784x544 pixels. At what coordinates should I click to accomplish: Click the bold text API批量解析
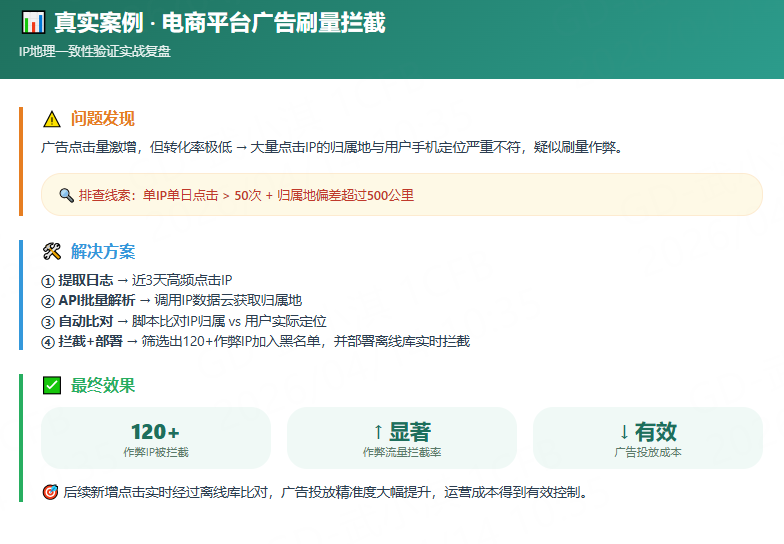[x=96, y=300]
